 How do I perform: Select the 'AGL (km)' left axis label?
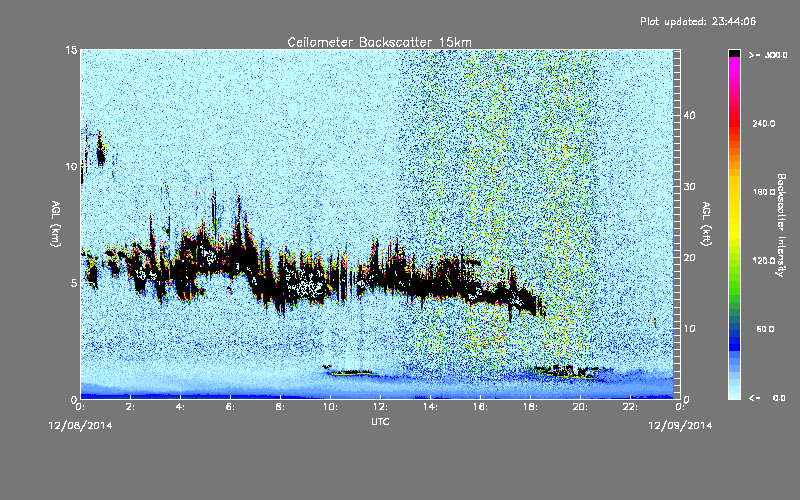click(x=56, y=224)
